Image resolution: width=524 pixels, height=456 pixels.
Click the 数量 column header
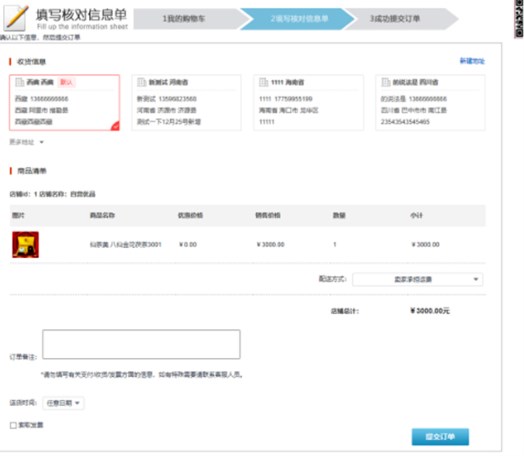click(339, 215)
